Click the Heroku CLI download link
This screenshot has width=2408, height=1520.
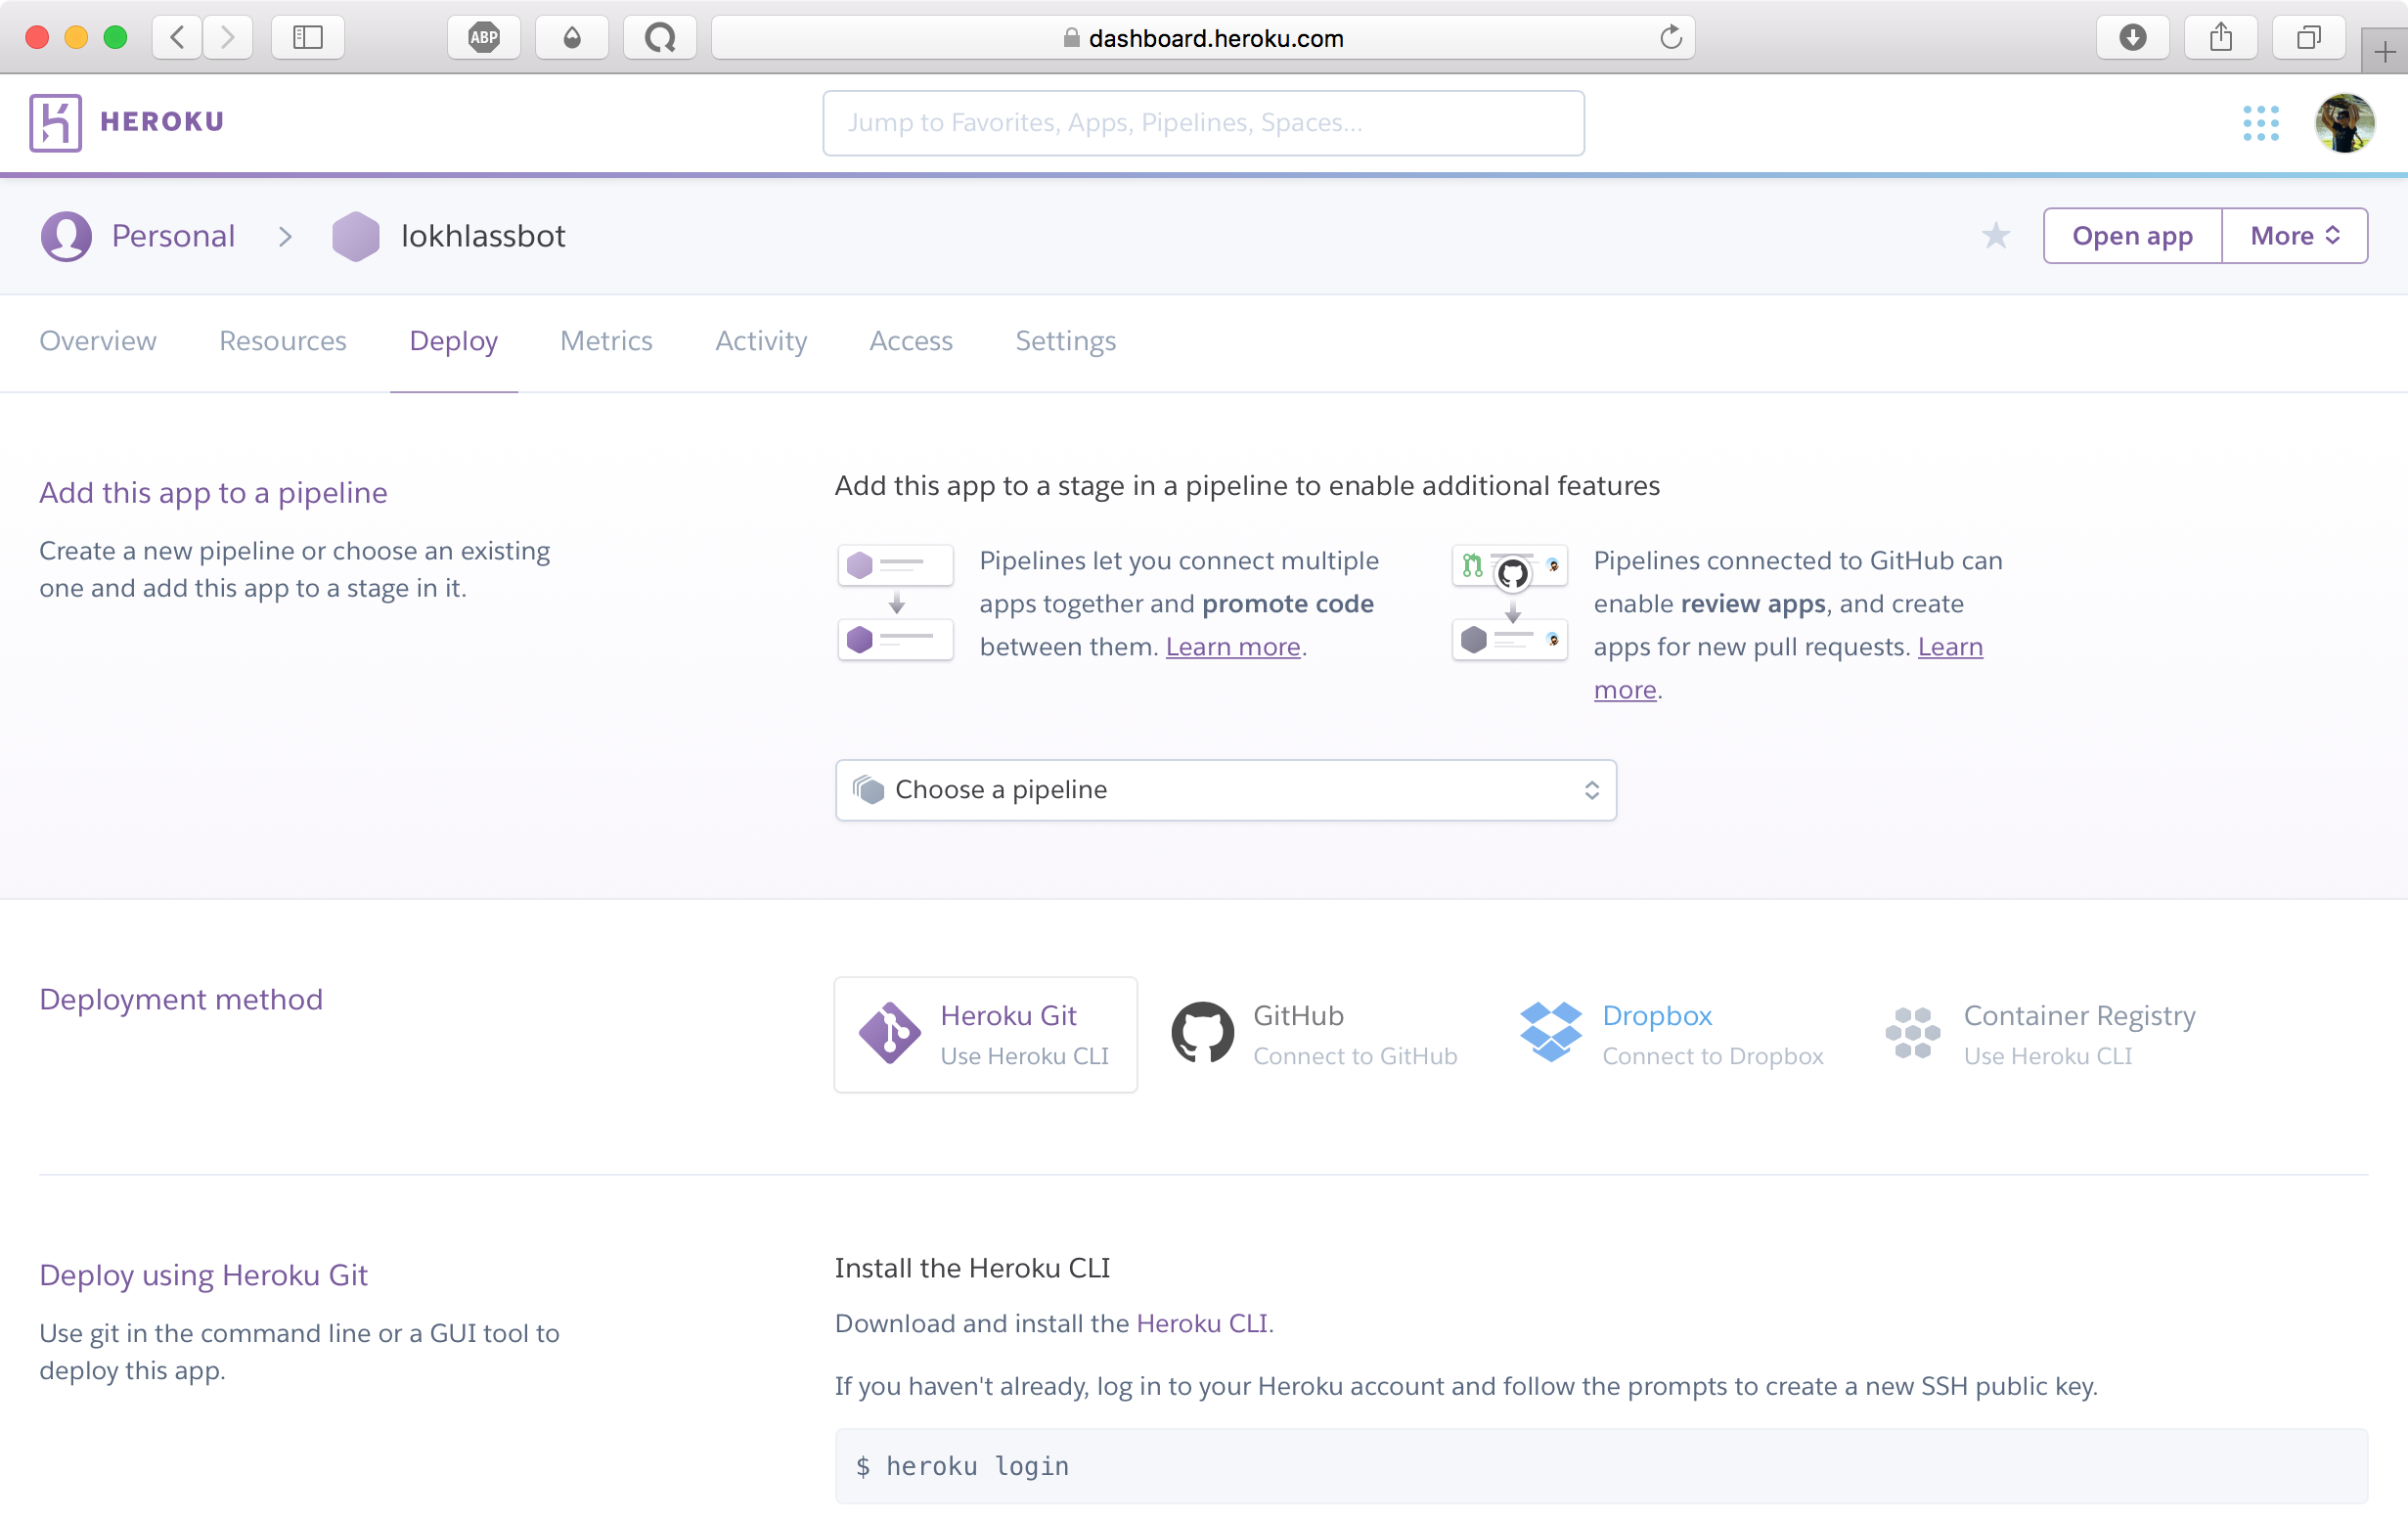[1202, 1323]
